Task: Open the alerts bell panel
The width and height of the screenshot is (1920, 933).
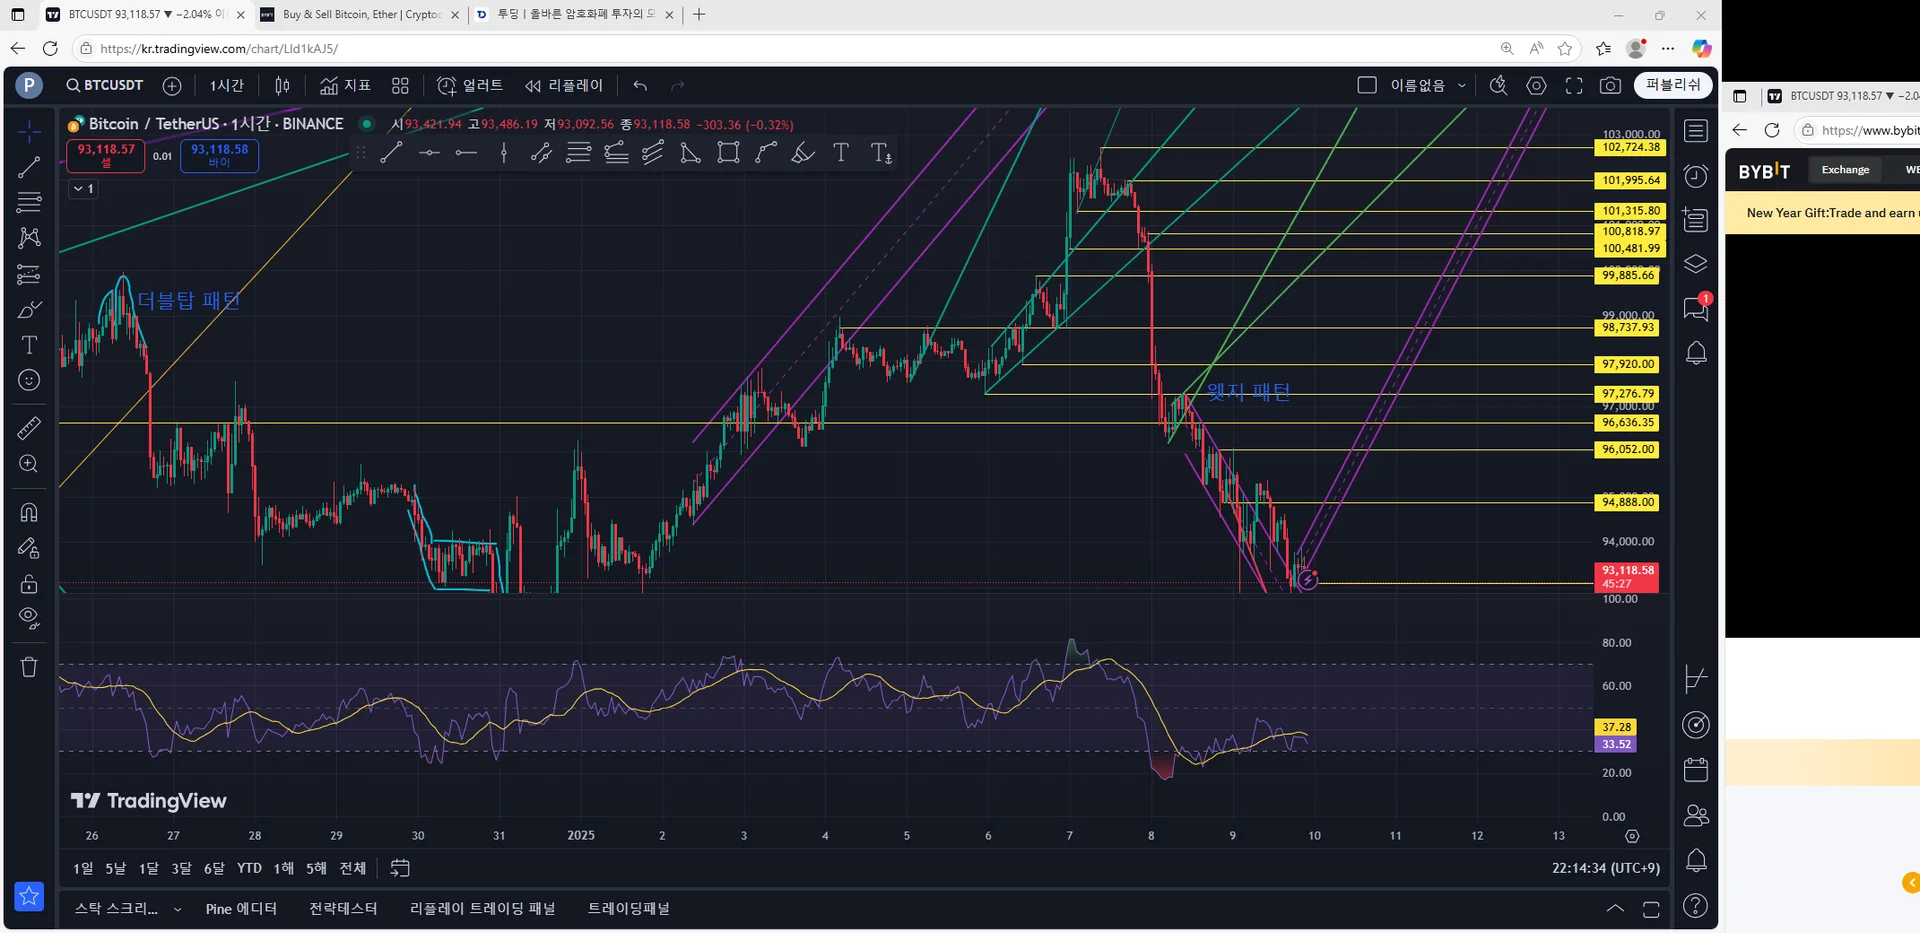Action: (x=1696, y=353)
